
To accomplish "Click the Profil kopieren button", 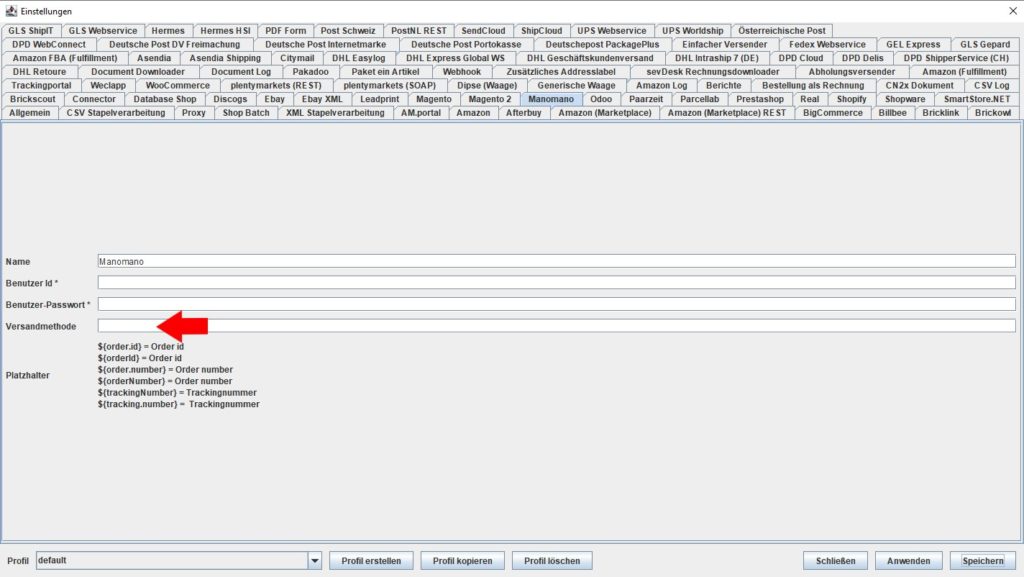I will tap(462, 561).
